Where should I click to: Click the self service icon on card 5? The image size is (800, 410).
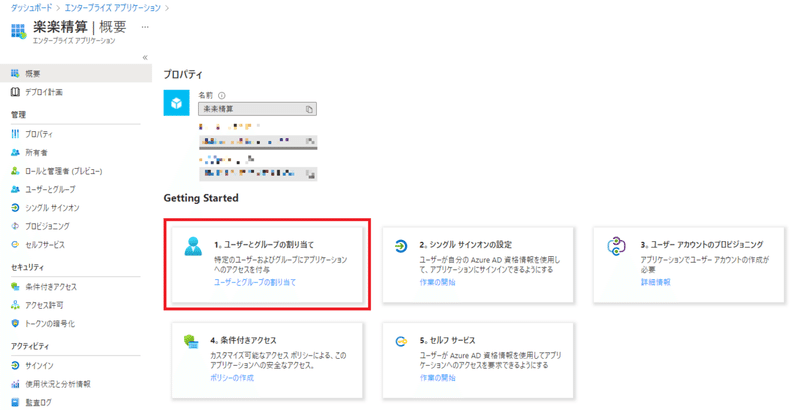(402, 342)
